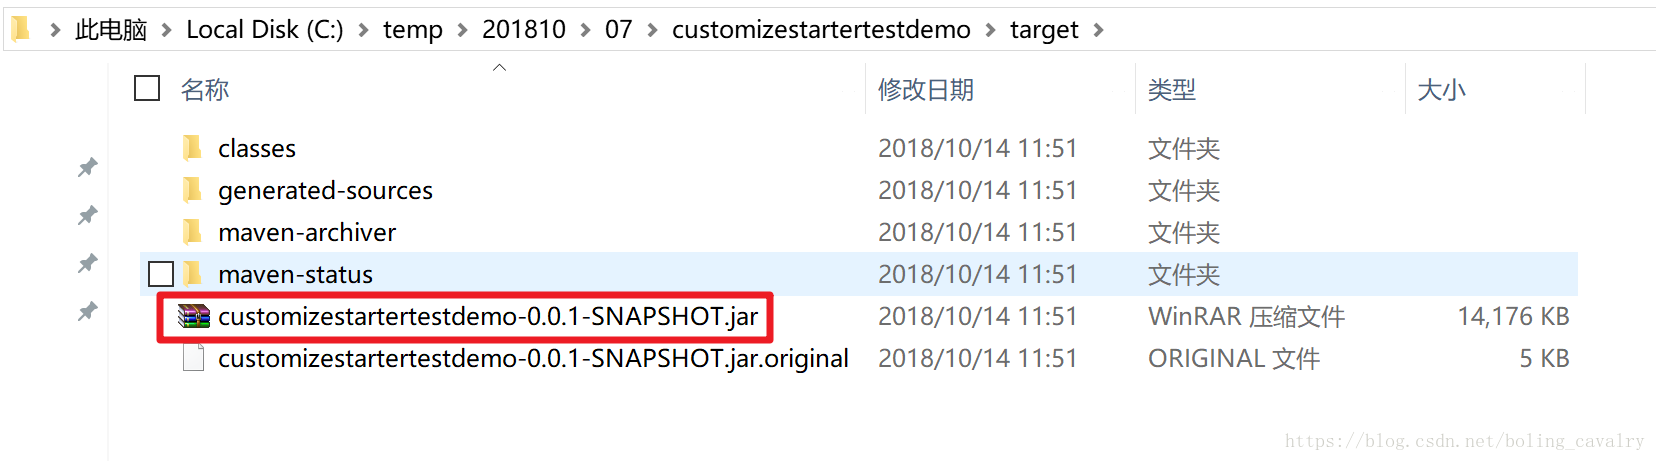Sort by the 修改日期 column header
Screen dimensions: 1656x461
click(926, 90)
